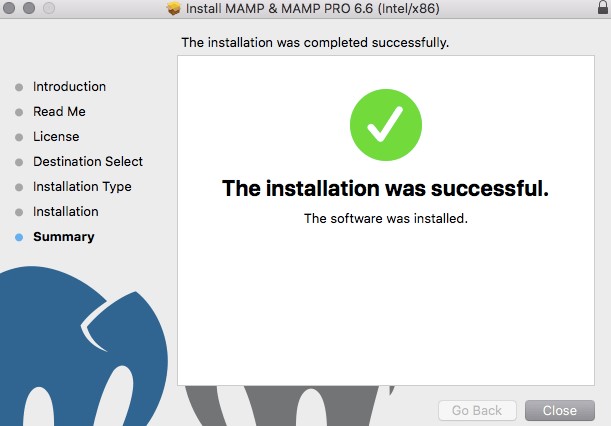Select the Destination Select step

[88, 162]
